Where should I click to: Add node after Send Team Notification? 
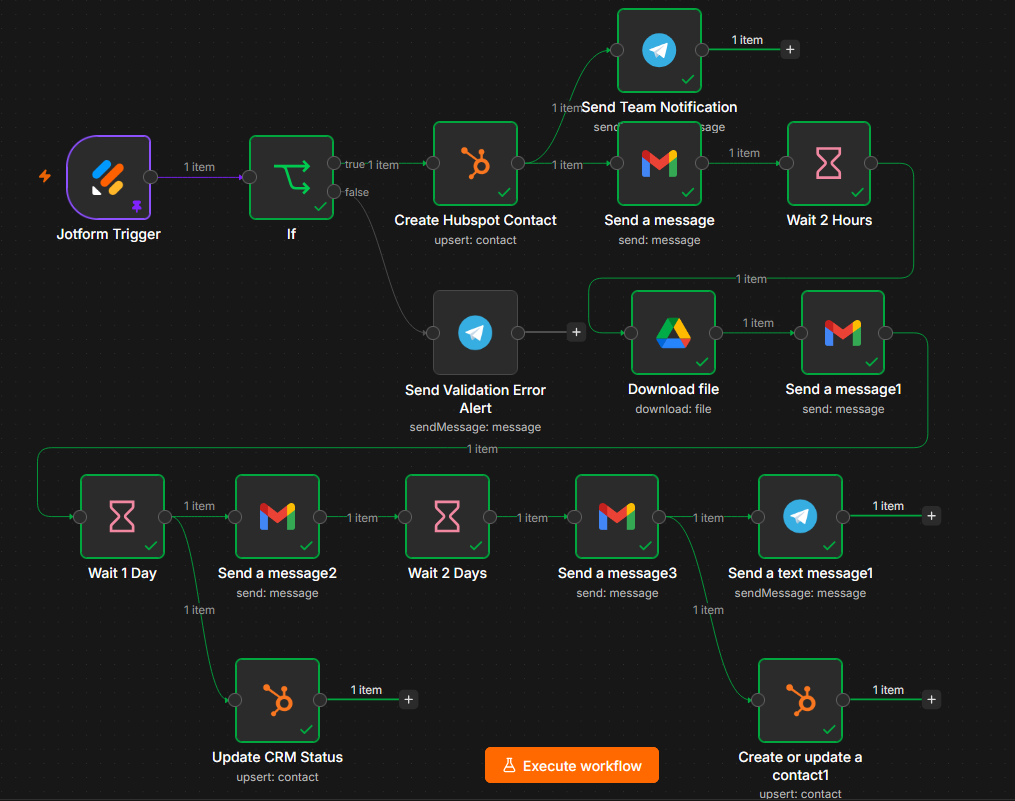790,49
